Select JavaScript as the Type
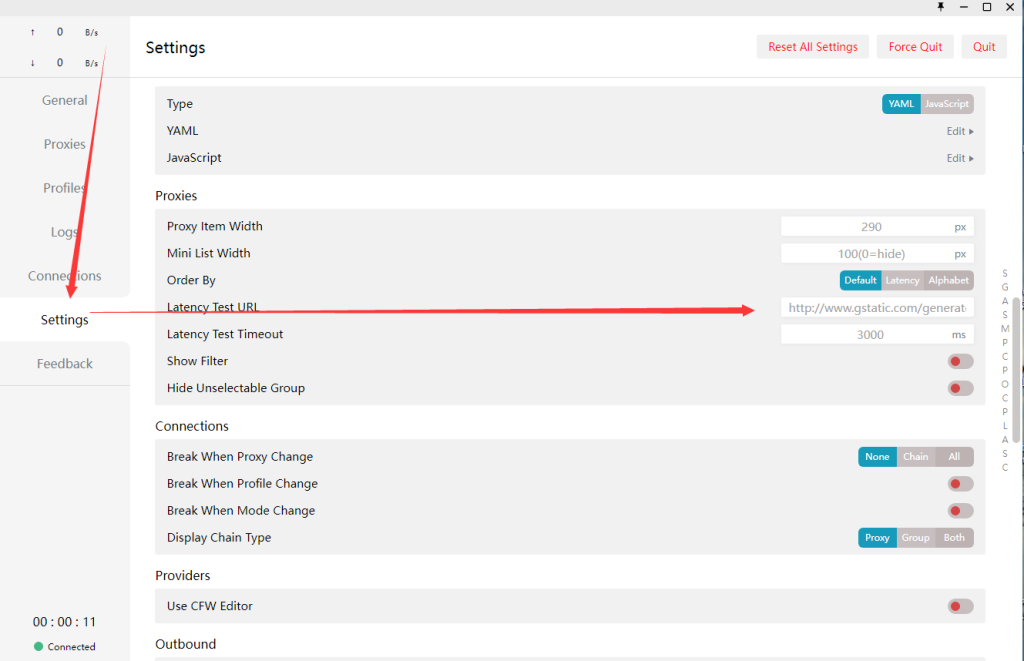This screenshot has width=1024, height=661. point(947,104)
